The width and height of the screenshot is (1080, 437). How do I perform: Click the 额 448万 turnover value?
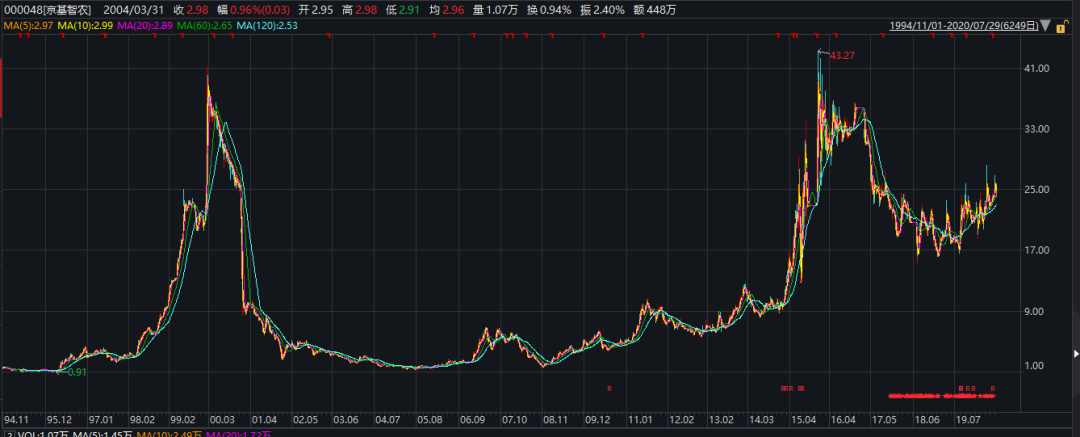coord(652,10)
